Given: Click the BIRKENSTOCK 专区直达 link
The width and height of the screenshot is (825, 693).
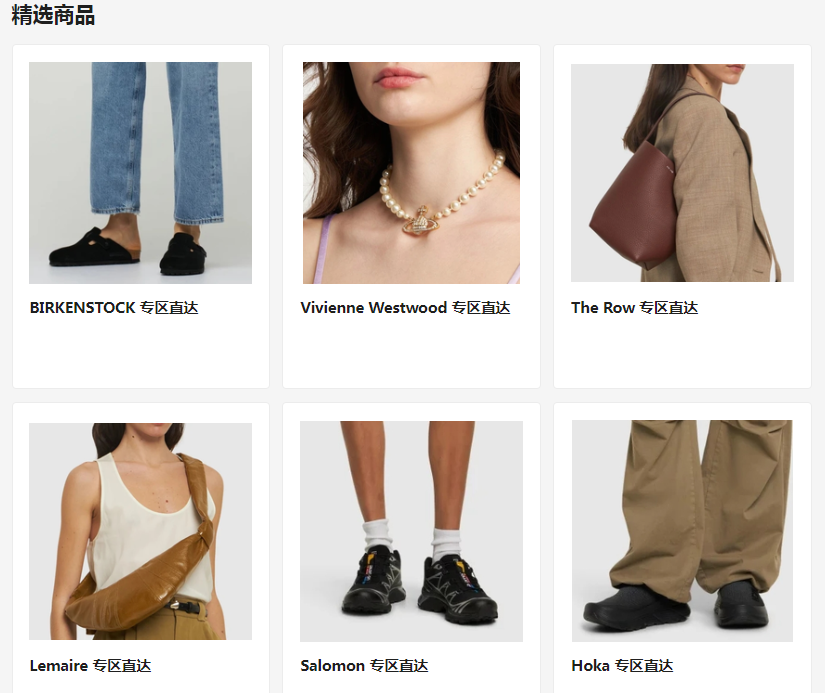Looking at the screenshot, I should pyautogui.click(x=114, y=307).
